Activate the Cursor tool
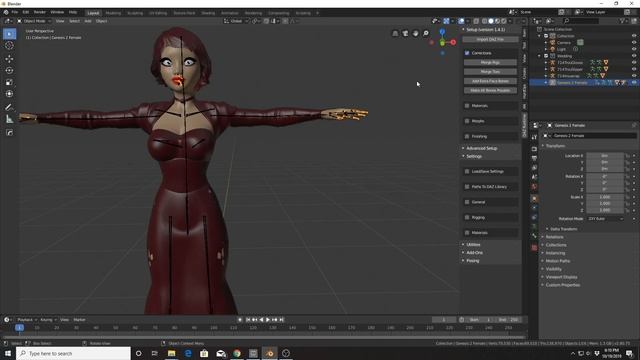Viewport: 640px width, 360px height. pyautogui.click(x=9, y=46)
